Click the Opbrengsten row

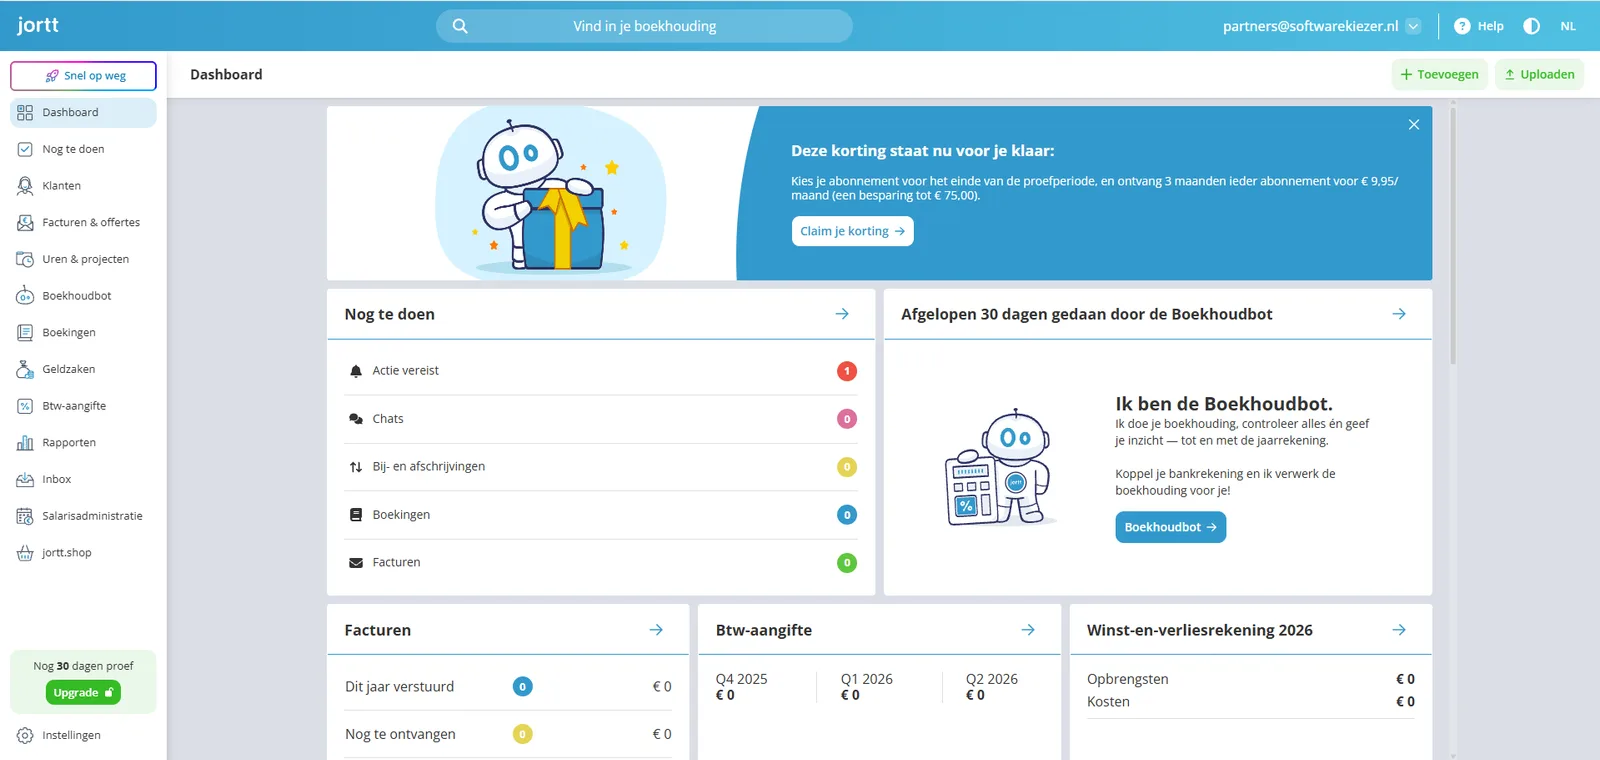(1251, 679)
